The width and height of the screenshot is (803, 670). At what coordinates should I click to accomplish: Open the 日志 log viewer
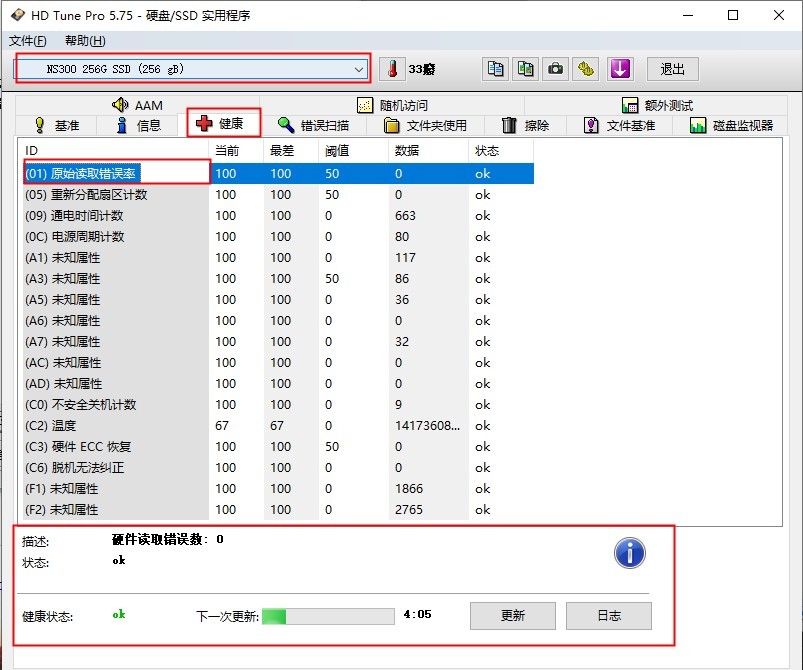pos(609,615)
